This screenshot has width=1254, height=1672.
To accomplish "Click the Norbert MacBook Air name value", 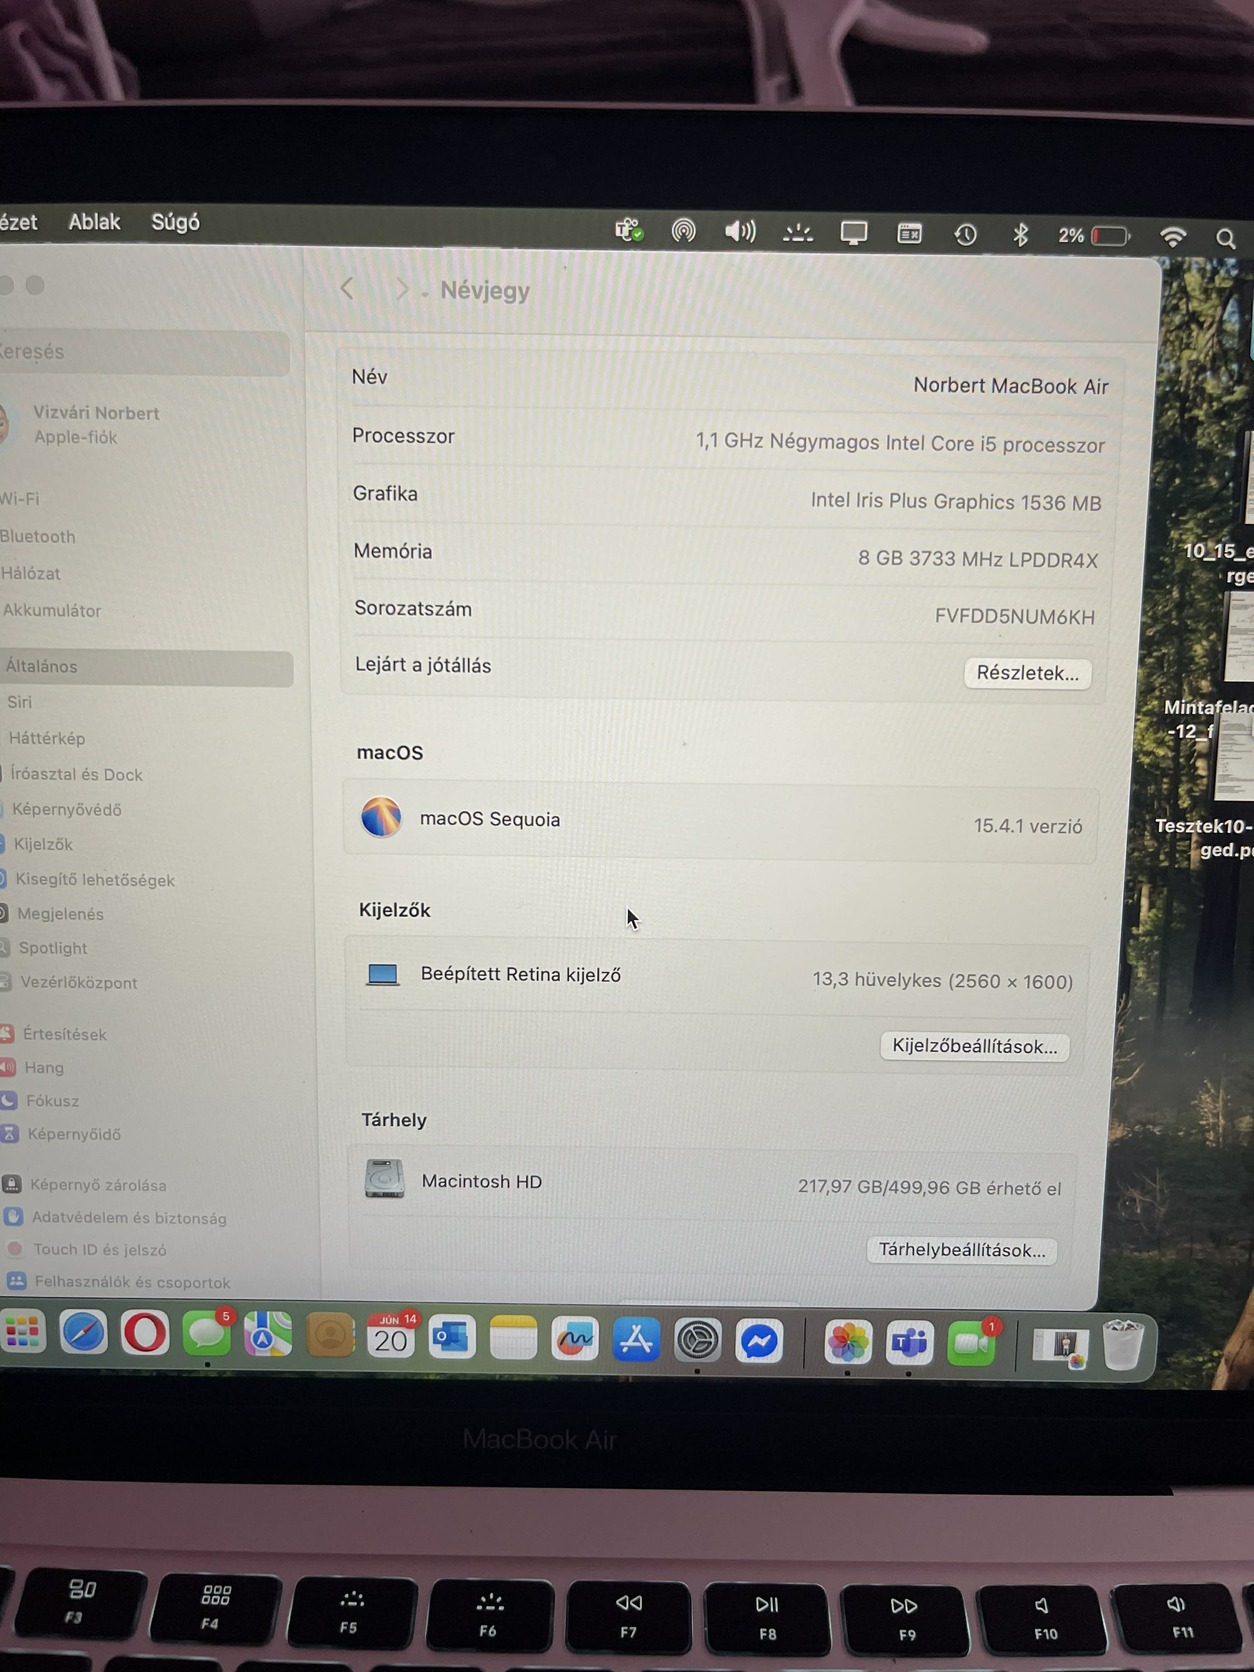I will (1010, 386).
